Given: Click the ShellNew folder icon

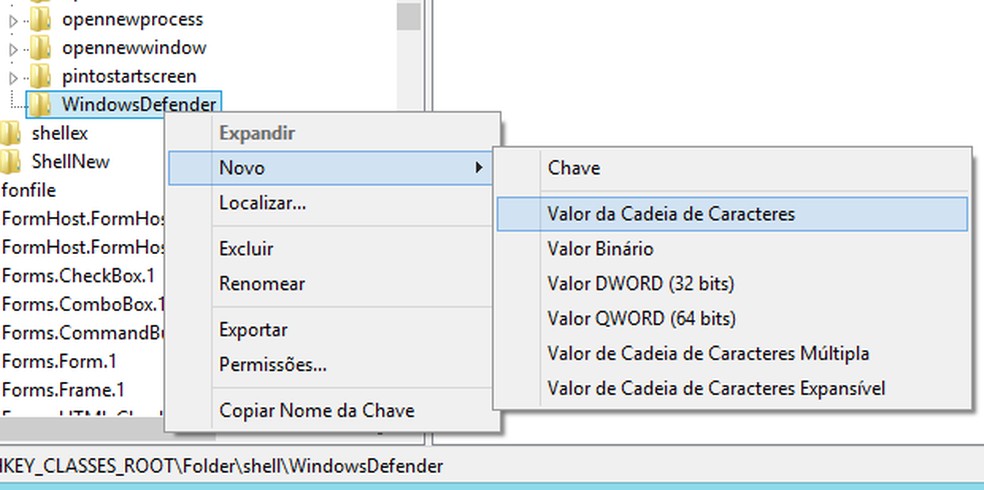Looking at the screenshot, I should (x=10, y=161).
